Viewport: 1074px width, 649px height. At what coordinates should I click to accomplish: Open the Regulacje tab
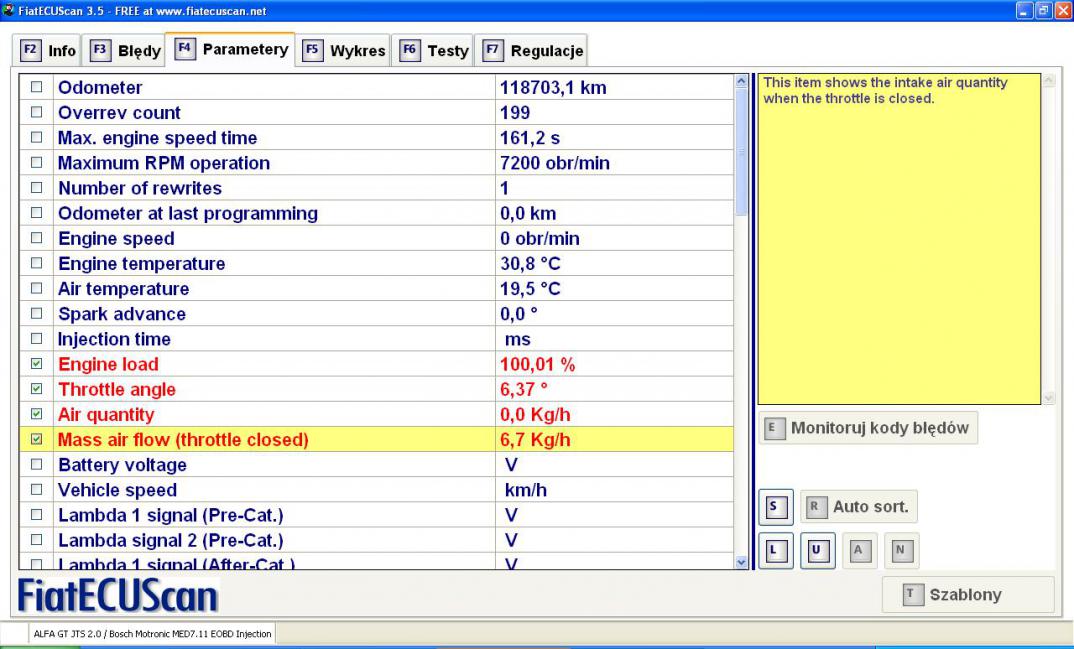(533, 50)
